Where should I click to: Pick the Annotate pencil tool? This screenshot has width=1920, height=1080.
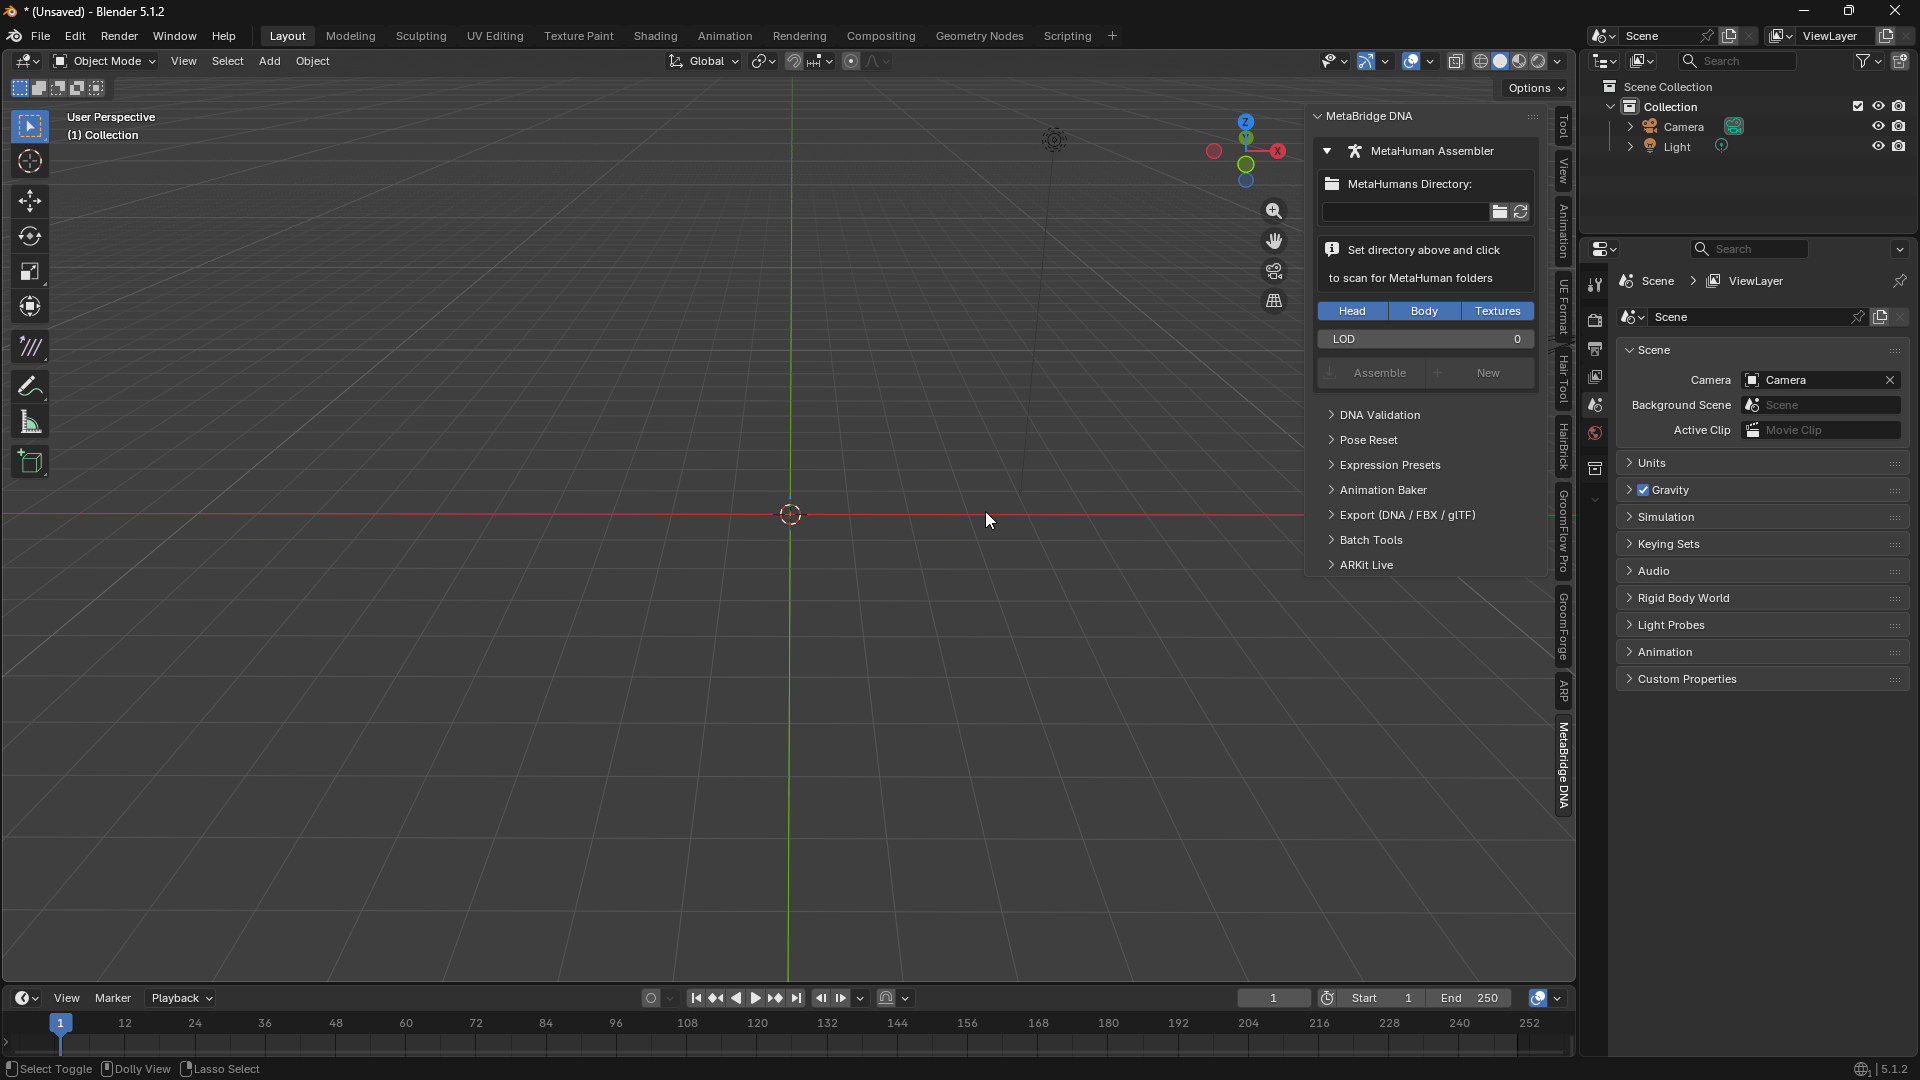pyautogui.click(x=30, y=387)
